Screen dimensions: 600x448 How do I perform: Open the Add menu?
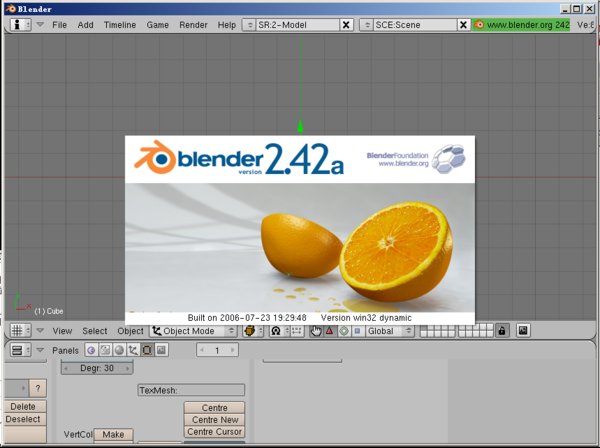(x=85, y=25)
